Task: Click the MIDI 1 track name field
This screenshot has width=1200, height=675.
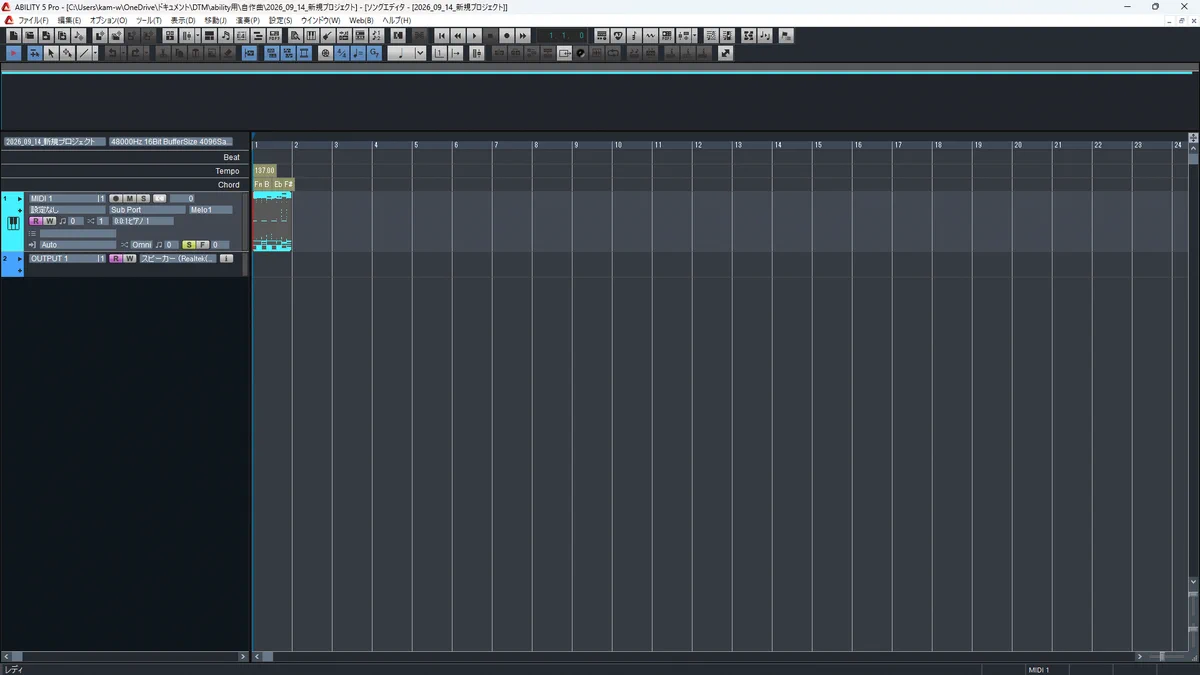Action: tap(67, 199)
